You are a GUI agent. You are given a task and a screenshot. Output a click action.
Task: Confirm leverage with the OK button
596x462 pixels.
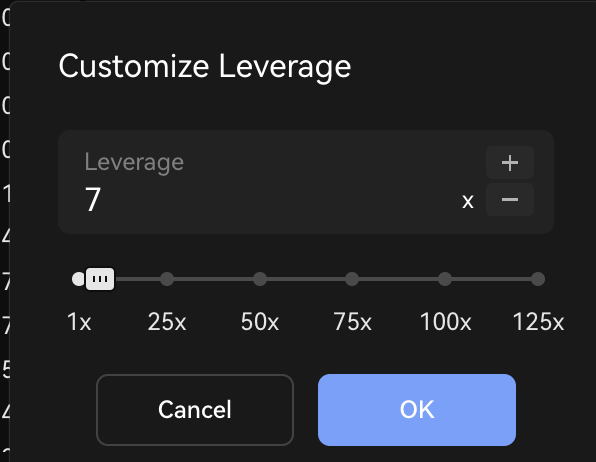click(x=417, y=410)
